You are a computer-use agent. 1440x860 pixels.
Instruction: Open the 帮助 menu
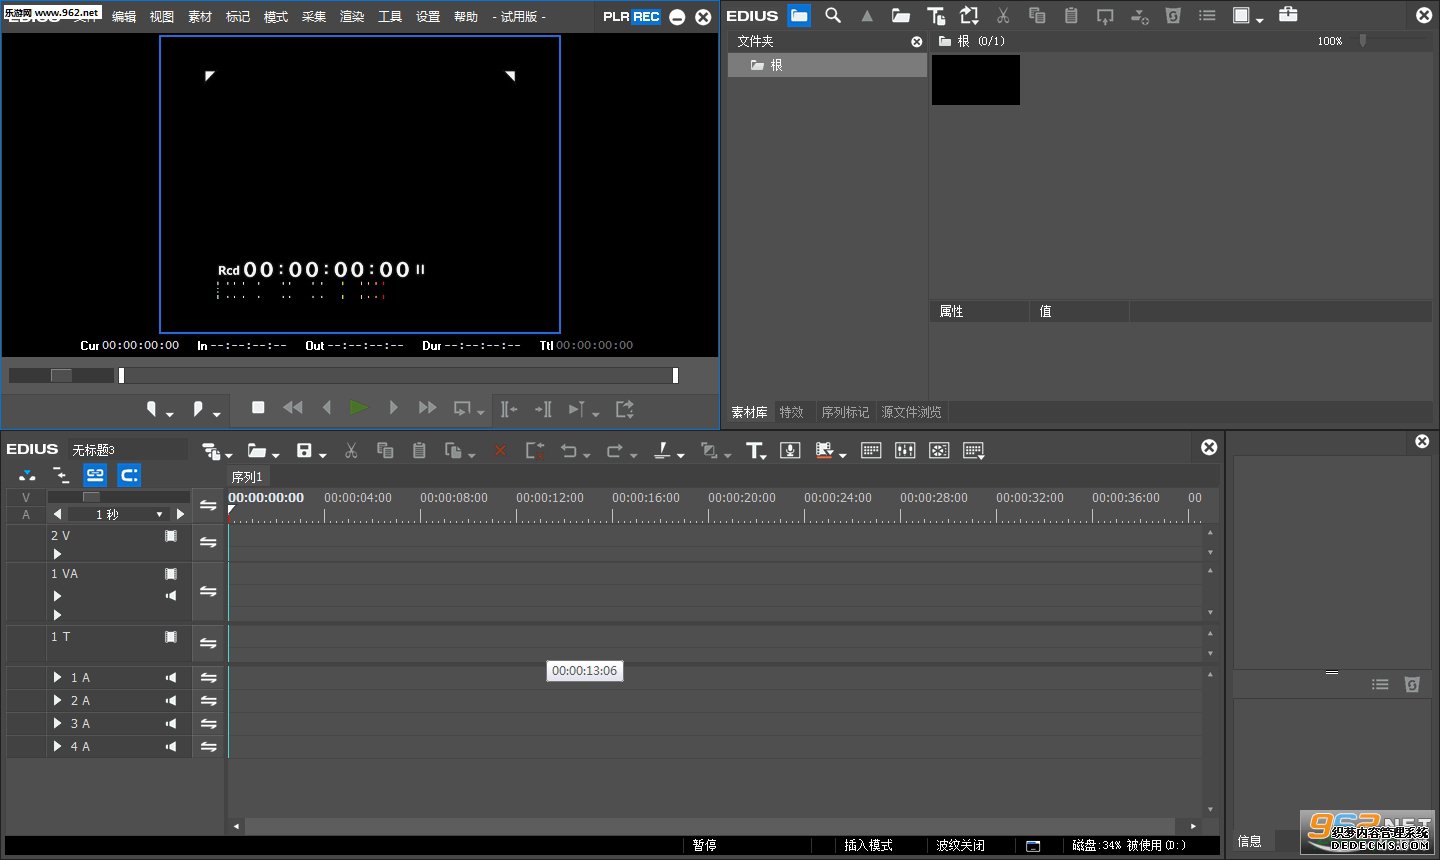(466, 16)
